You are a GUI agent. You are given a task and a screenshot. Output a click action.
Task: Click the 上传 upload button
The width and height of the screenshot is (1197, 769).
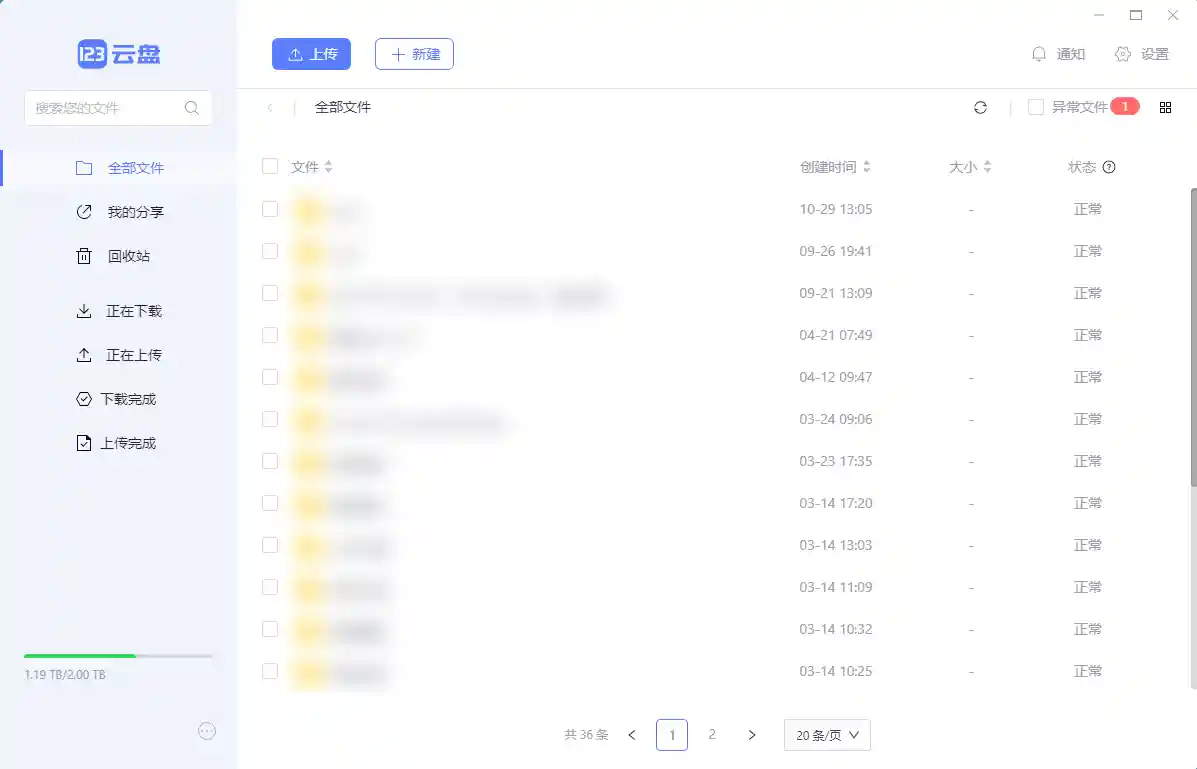(311, 54)
